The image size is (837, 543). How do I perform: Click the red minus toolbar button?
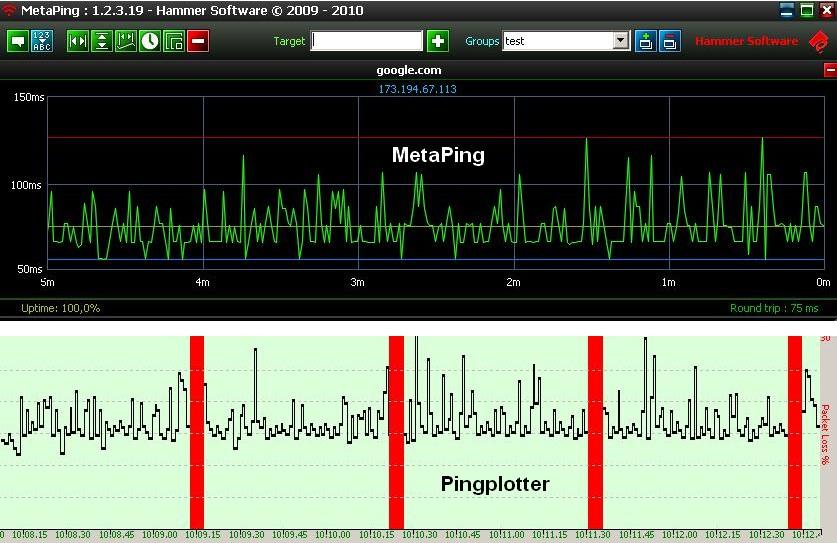click(198, 41)
